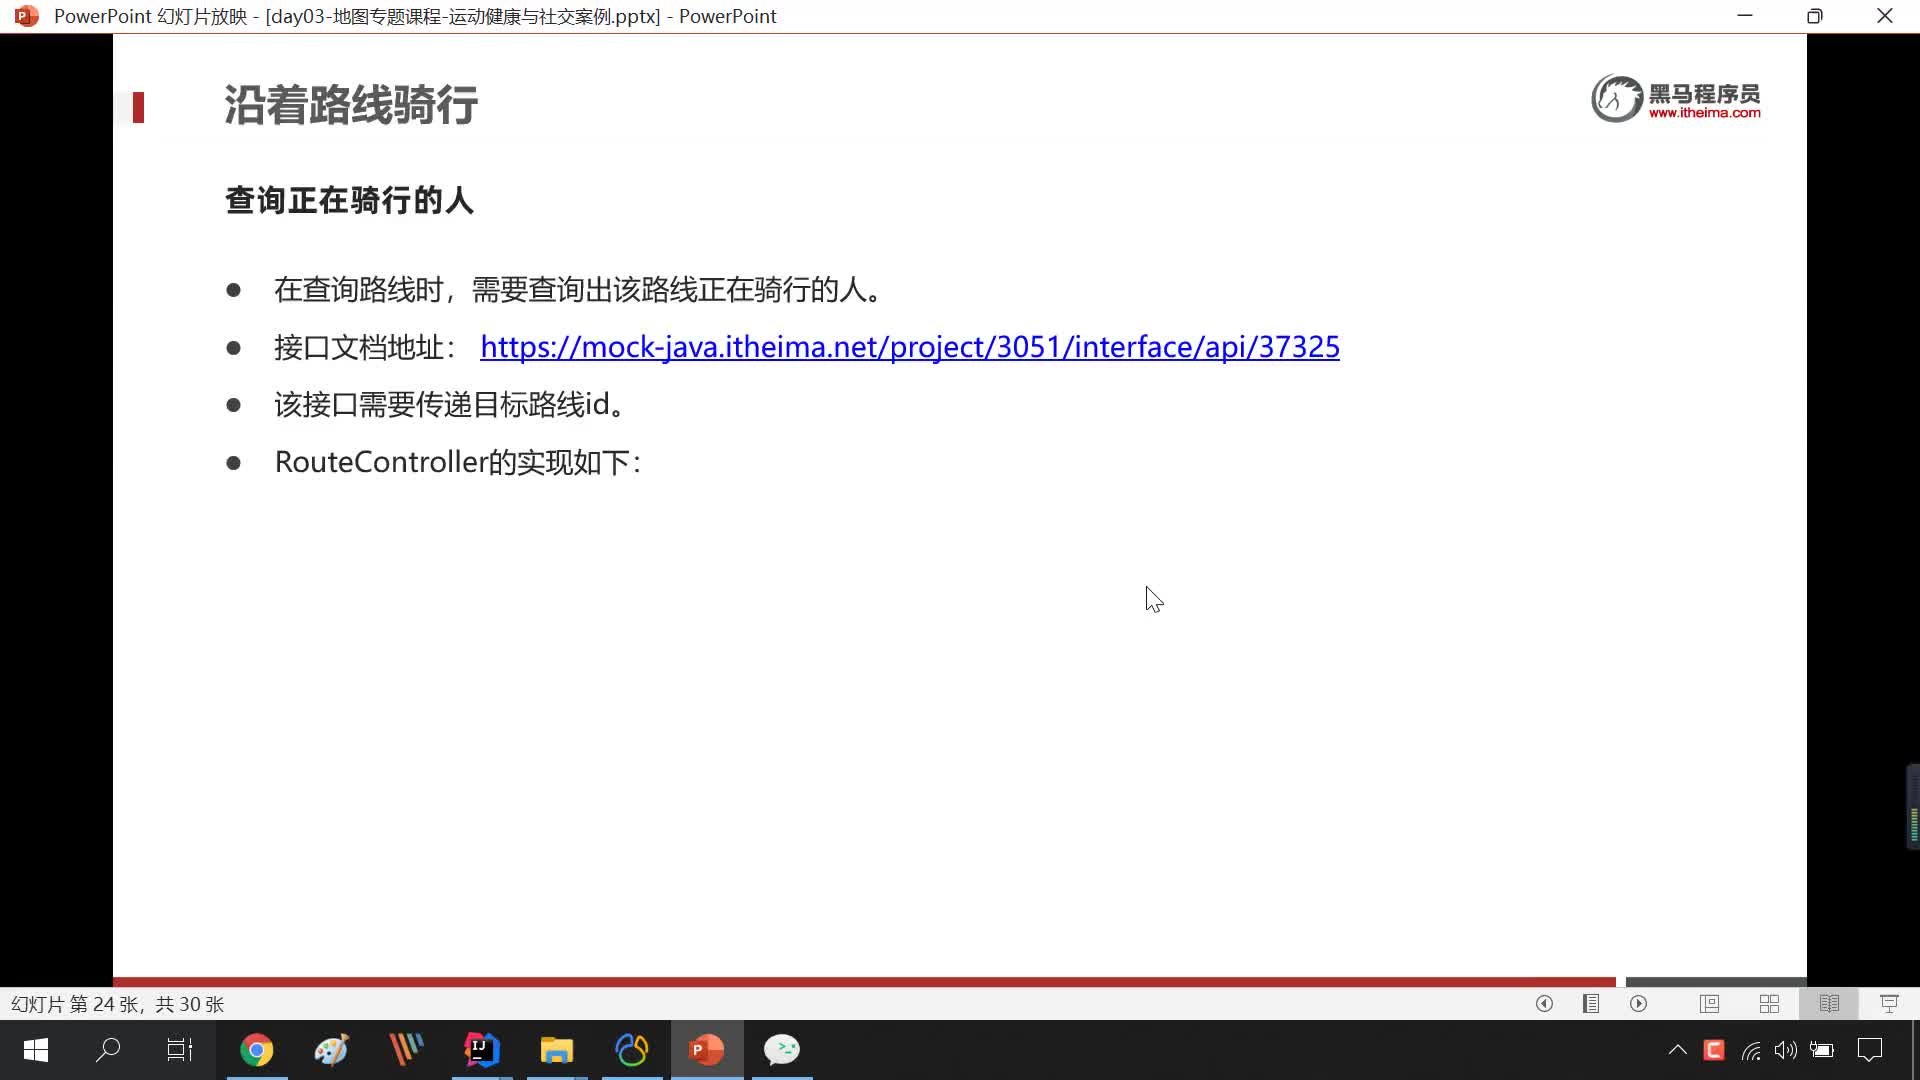
Task: Open taskbar Search icon
Action: 108,1050
